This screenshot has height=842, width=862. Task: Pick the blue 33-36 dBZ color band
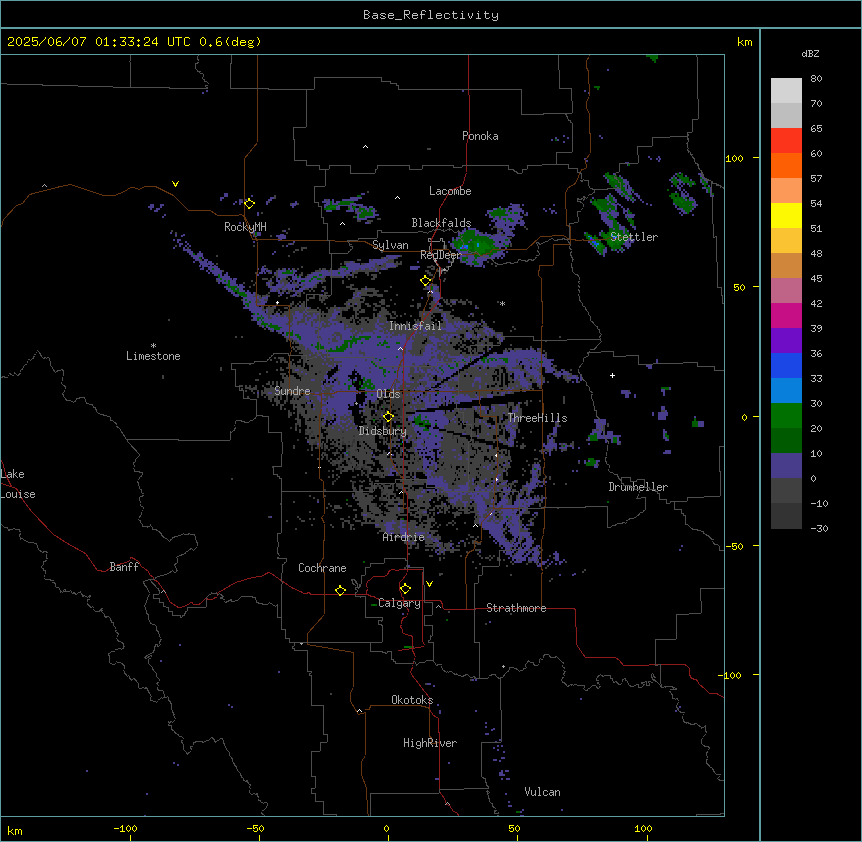pos(786,365)
